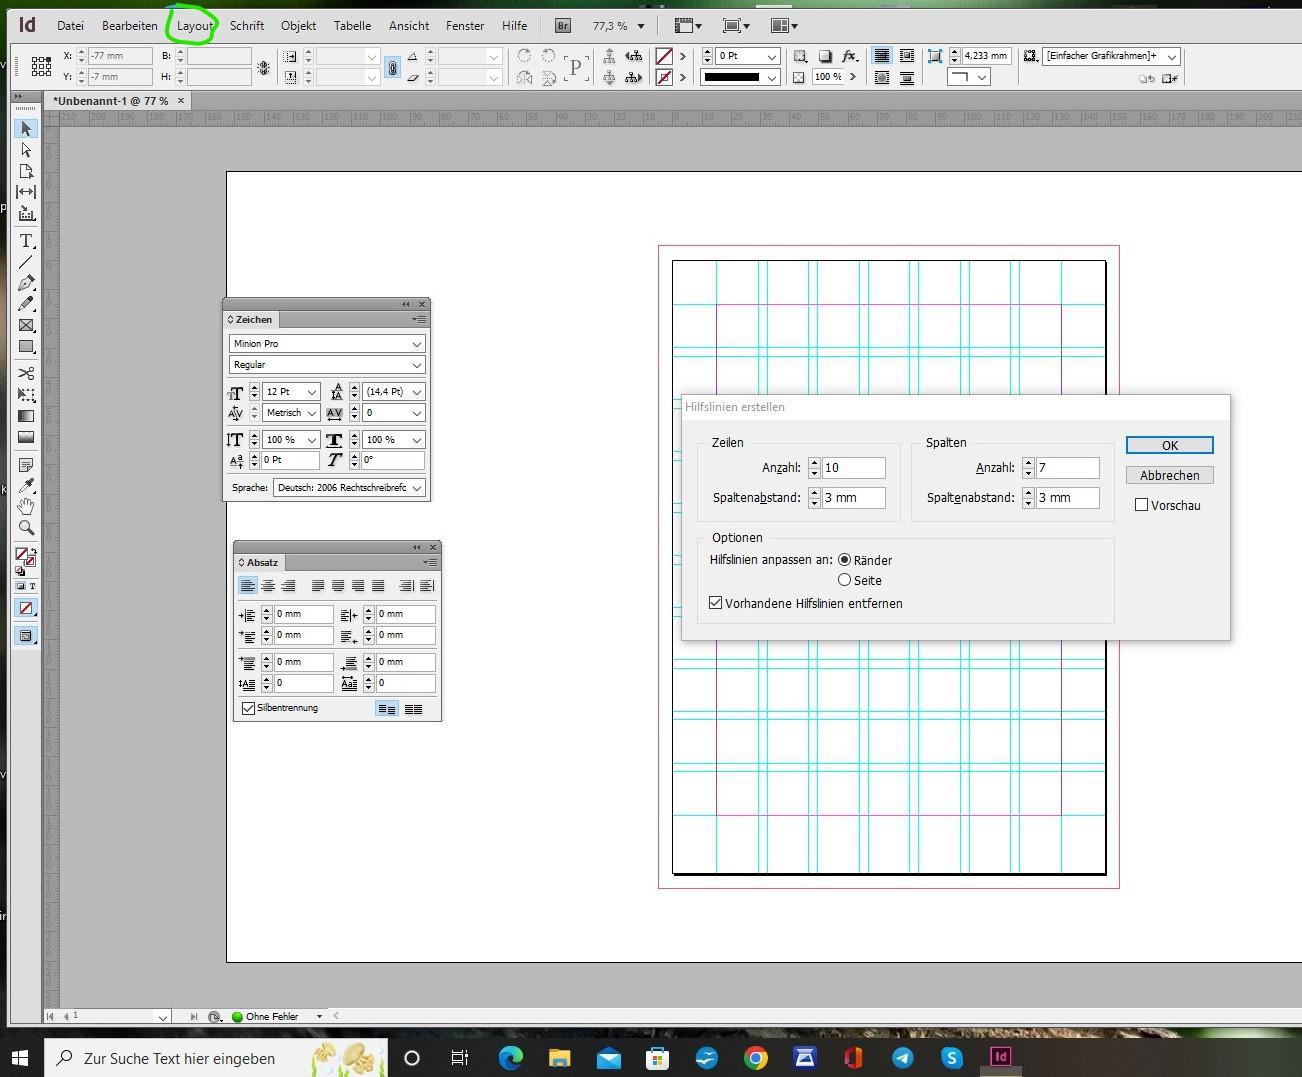
Task: Click the Zeilen Anzahl input field
Action: click(x=853, y=468)
